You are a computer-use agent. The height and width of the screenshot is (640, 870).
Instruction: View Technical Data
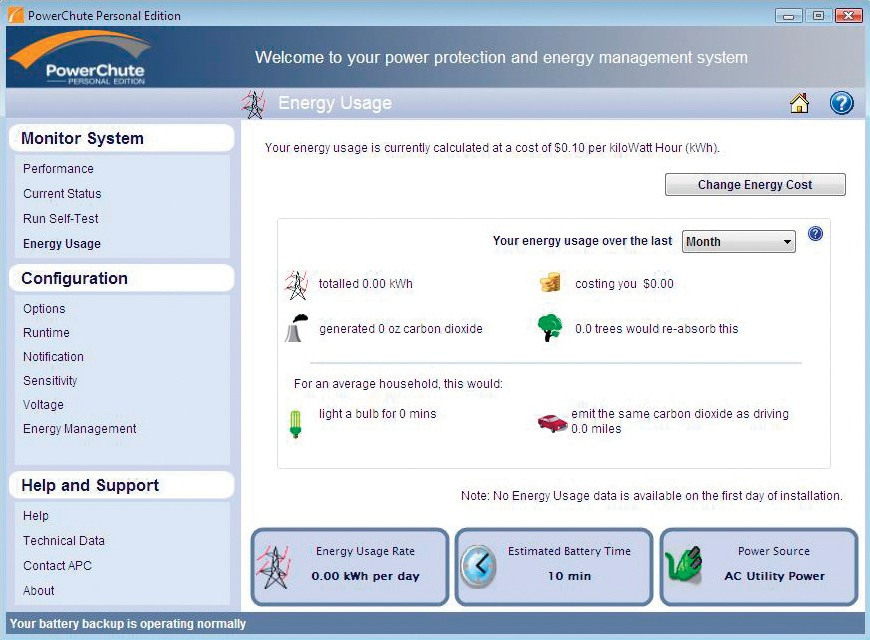(64, 541)
